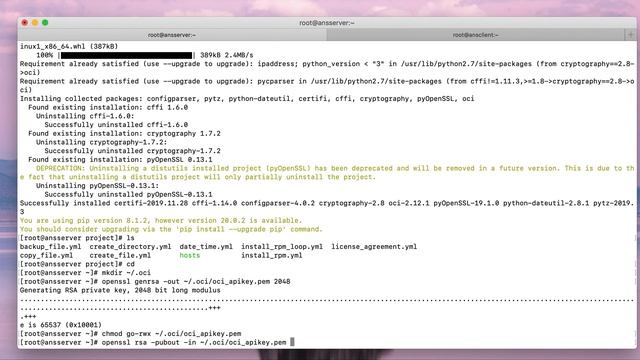Click 'create_directory.yml' in the listing

130,247
